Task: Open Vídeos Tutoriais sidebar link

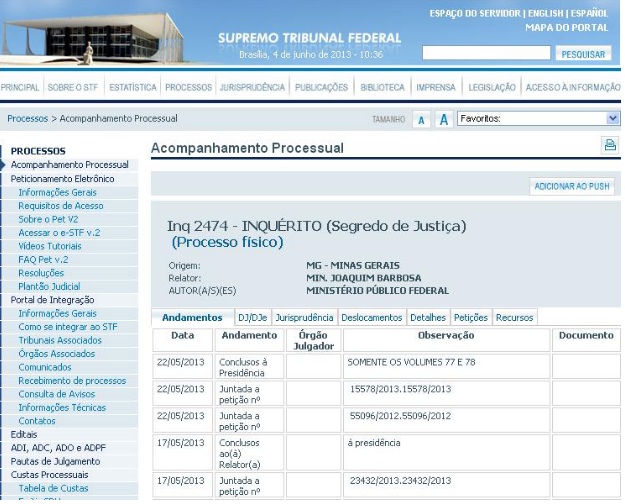Action: click(x=50, y=246)
